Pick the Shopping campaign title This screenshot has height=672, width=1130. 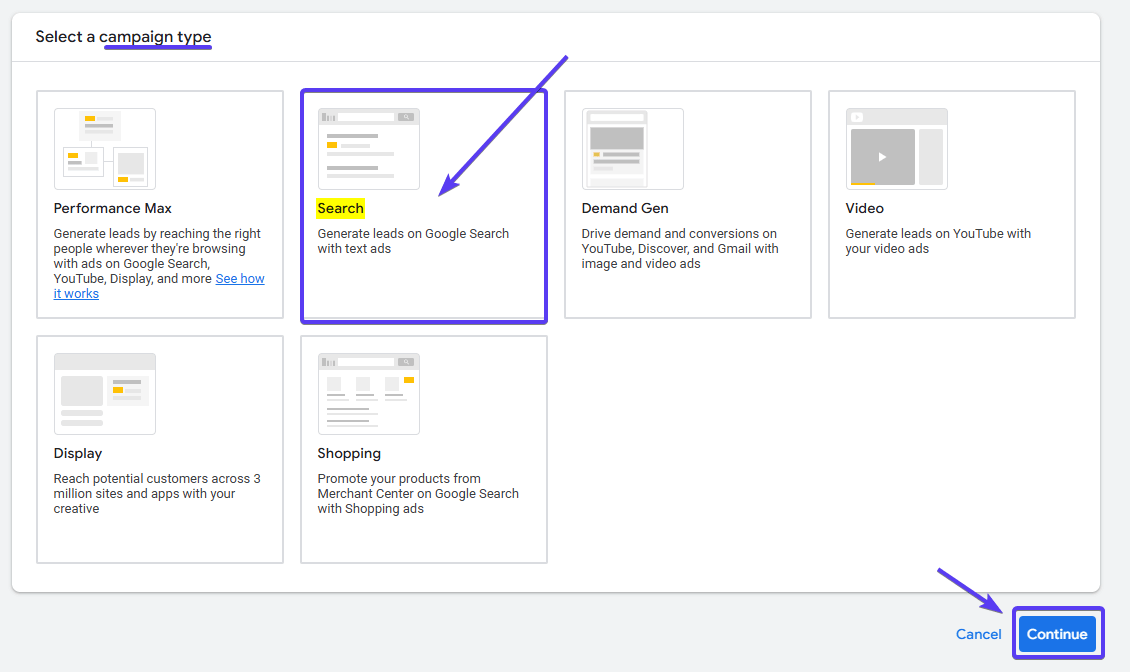tap(349, 453)
